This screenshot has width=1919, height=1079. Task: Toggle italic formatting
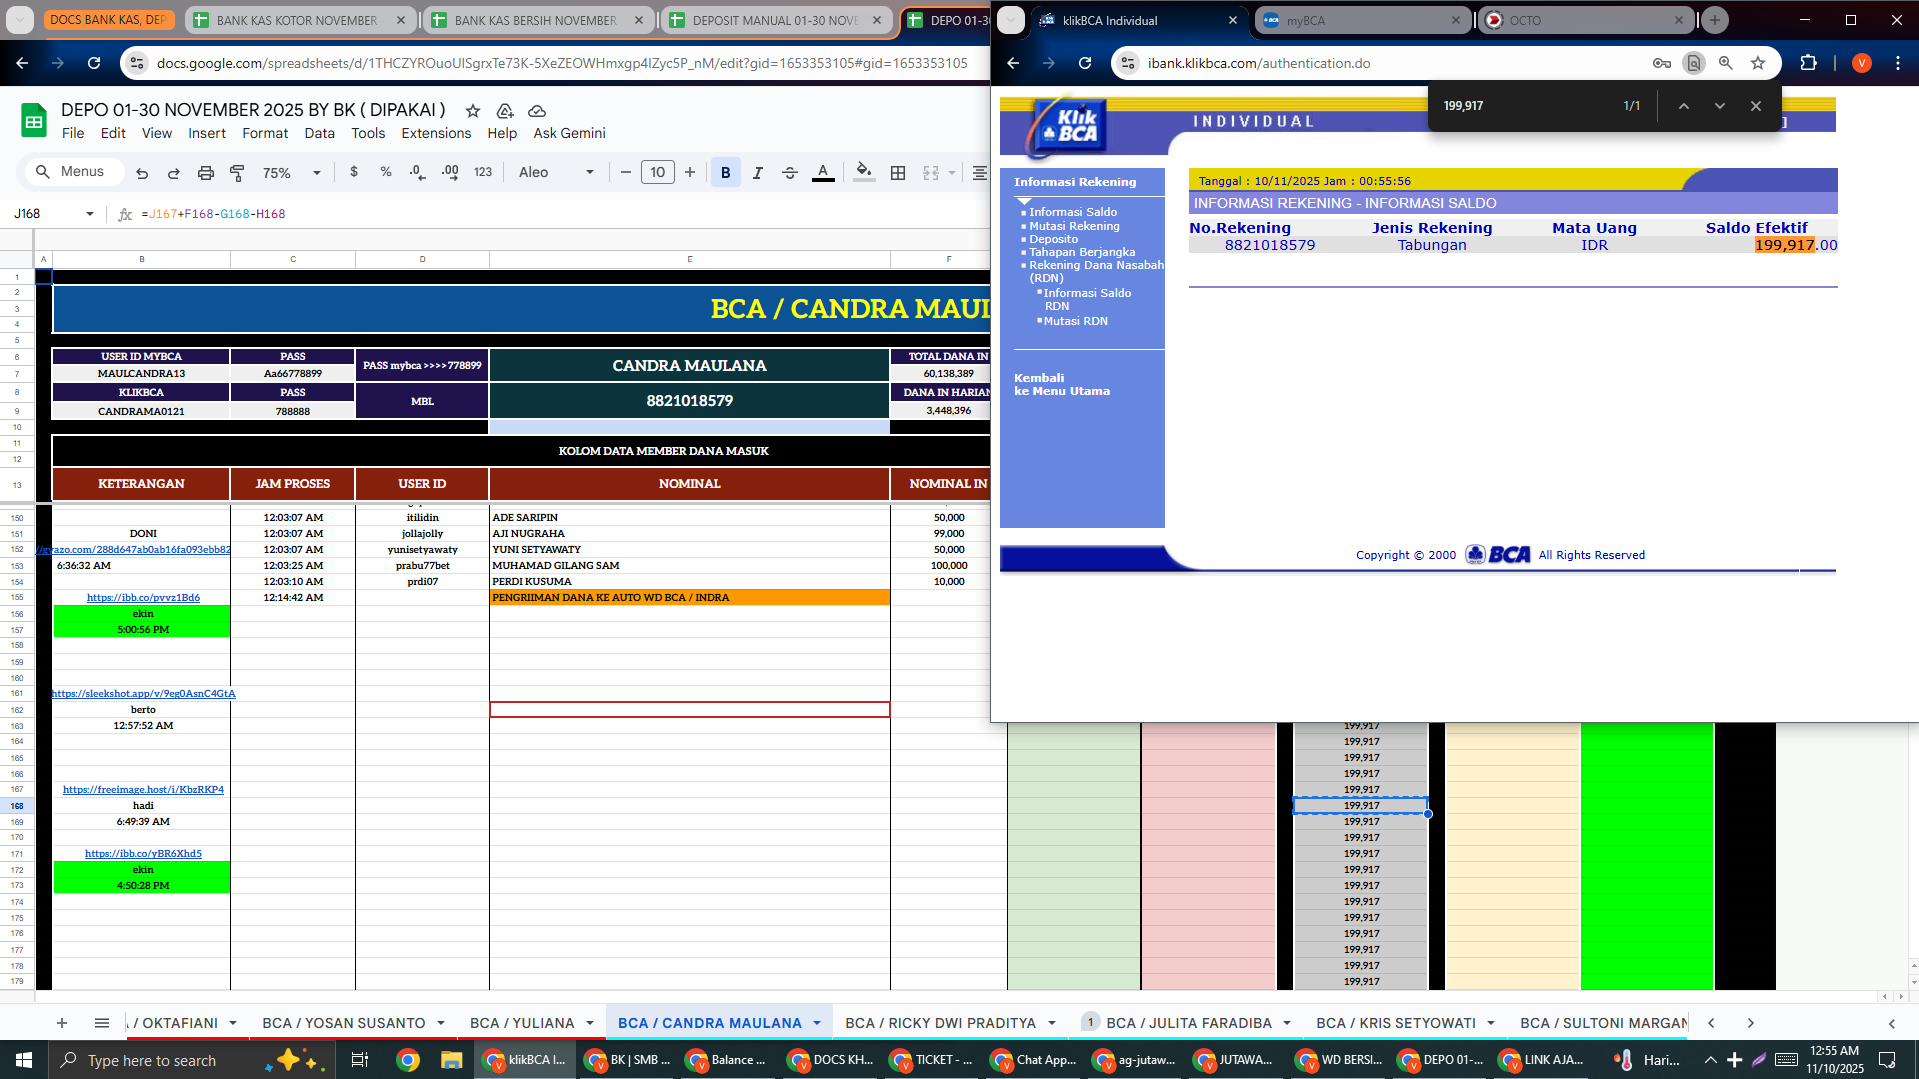coord(758,173)
